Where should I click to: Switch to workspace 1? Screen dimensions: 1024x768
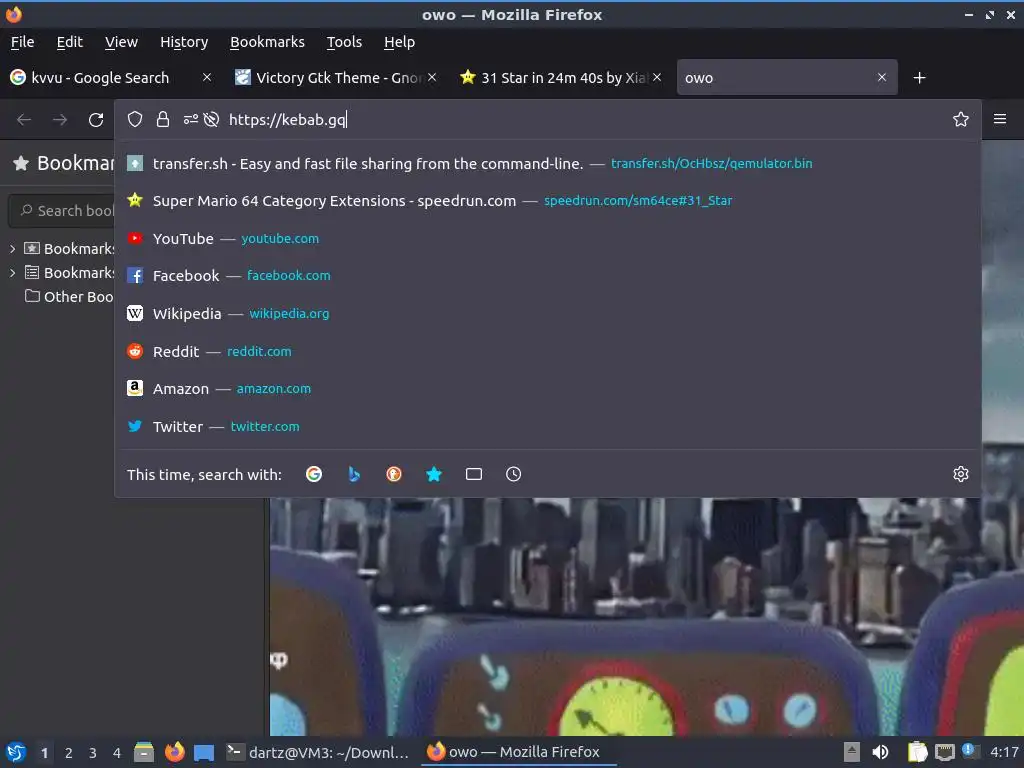click(x=44, y=753)
